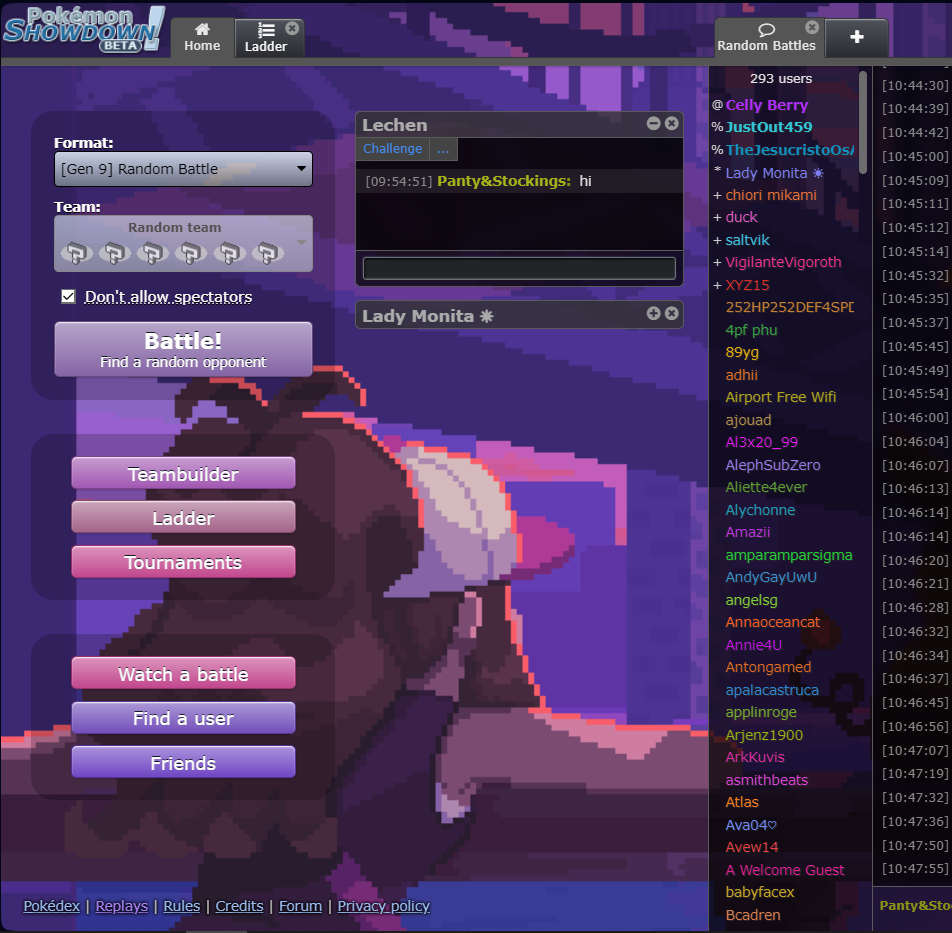Open the Forum link
The width and height of the screenshot is (952, 933).
tap(301, 906)
